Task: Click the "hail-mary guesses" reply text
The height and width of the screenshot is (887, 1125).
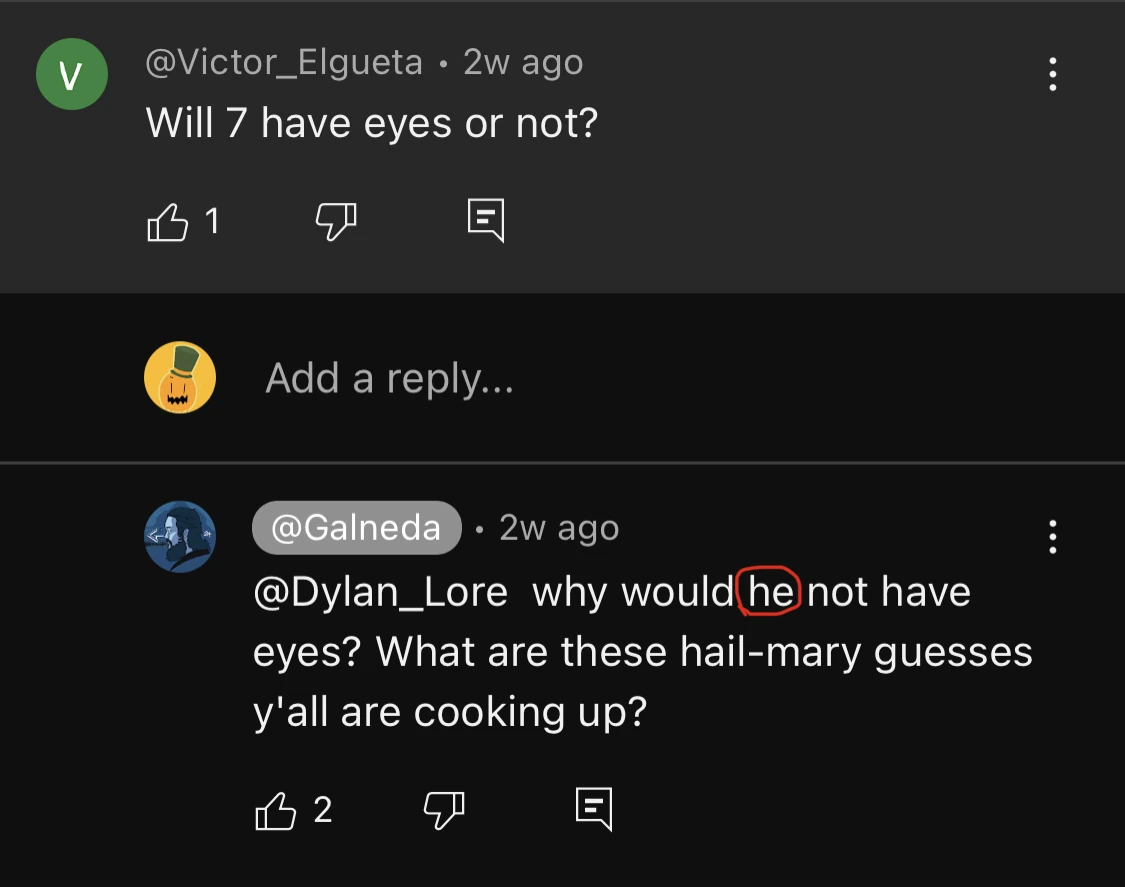Action: 856,652
